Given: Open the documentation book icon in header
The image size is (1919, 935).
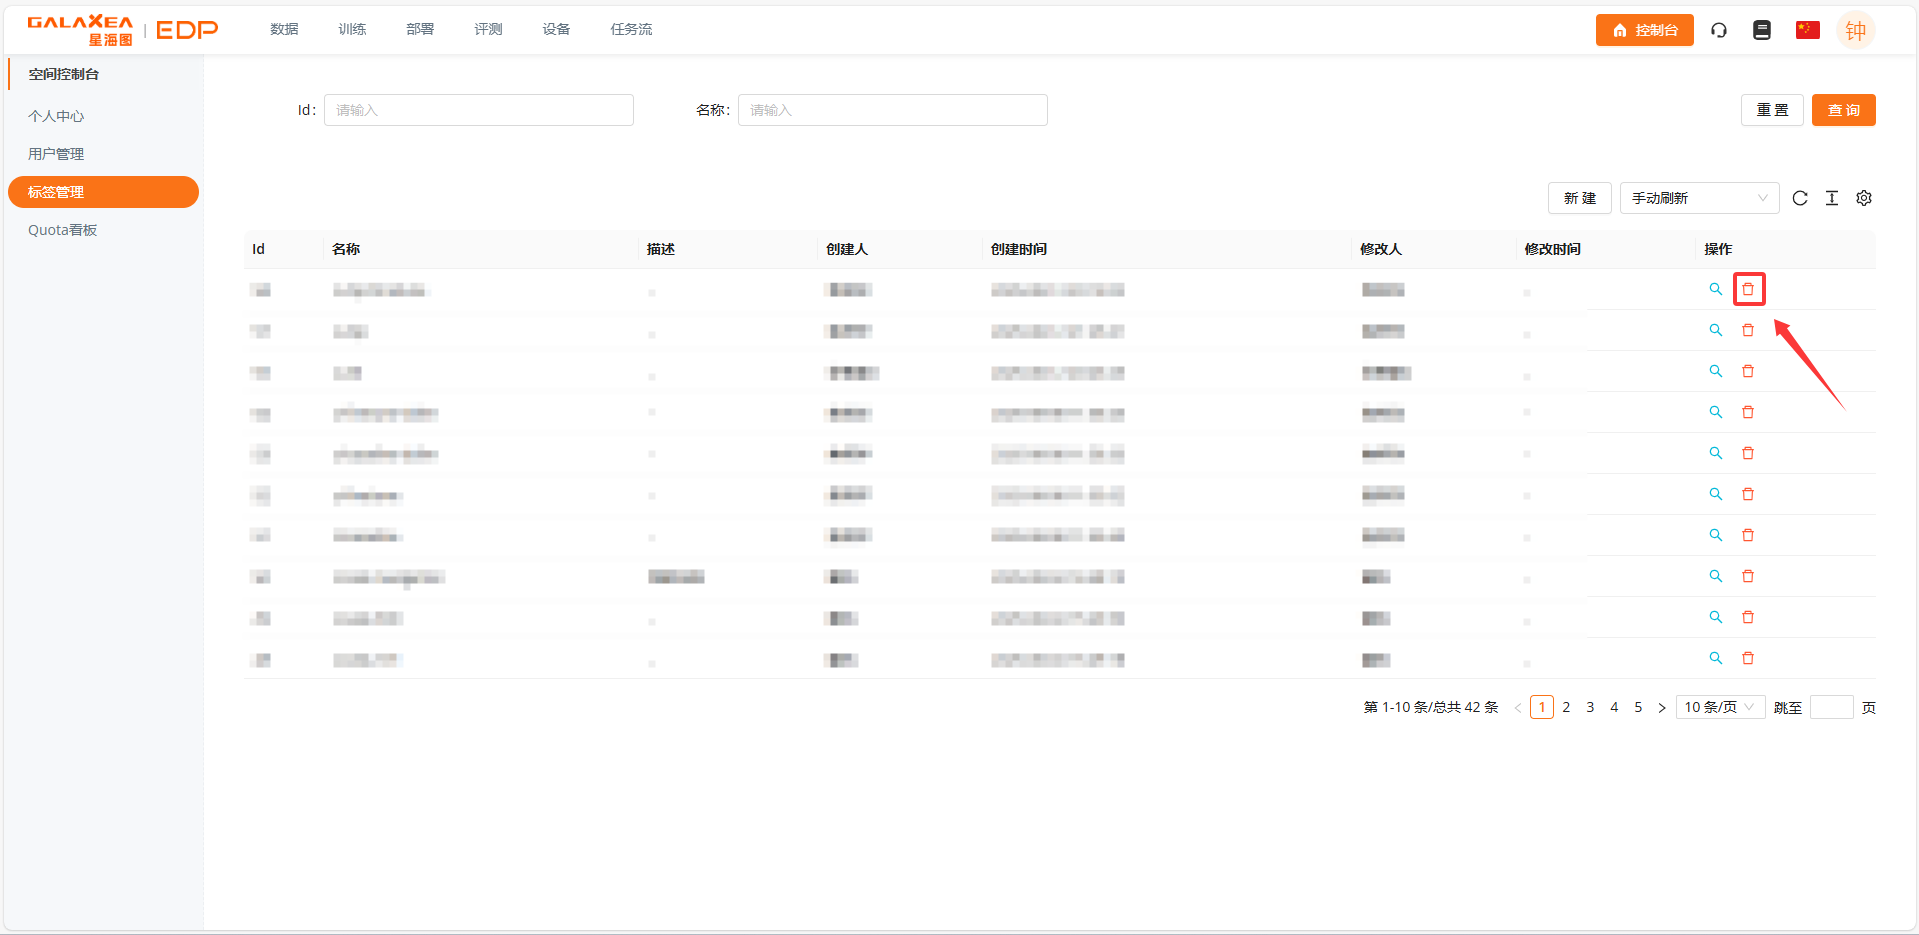Looking at the screenshot, I should pos(1762,30).
